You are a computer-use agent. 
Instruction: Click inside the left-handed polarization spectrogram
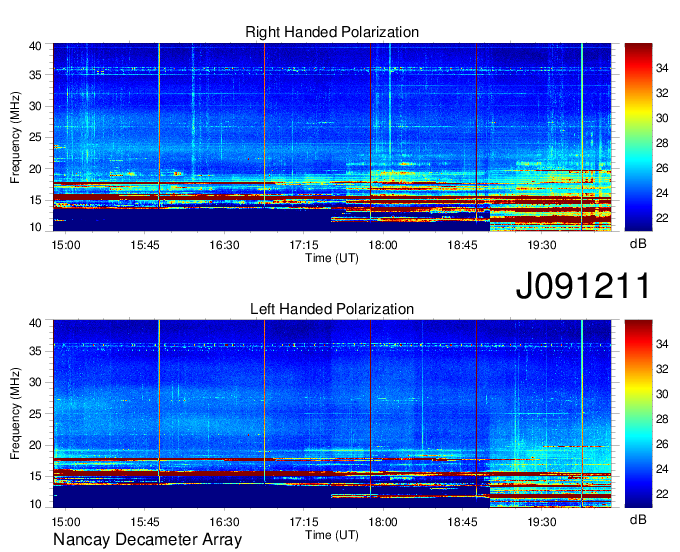332,413
